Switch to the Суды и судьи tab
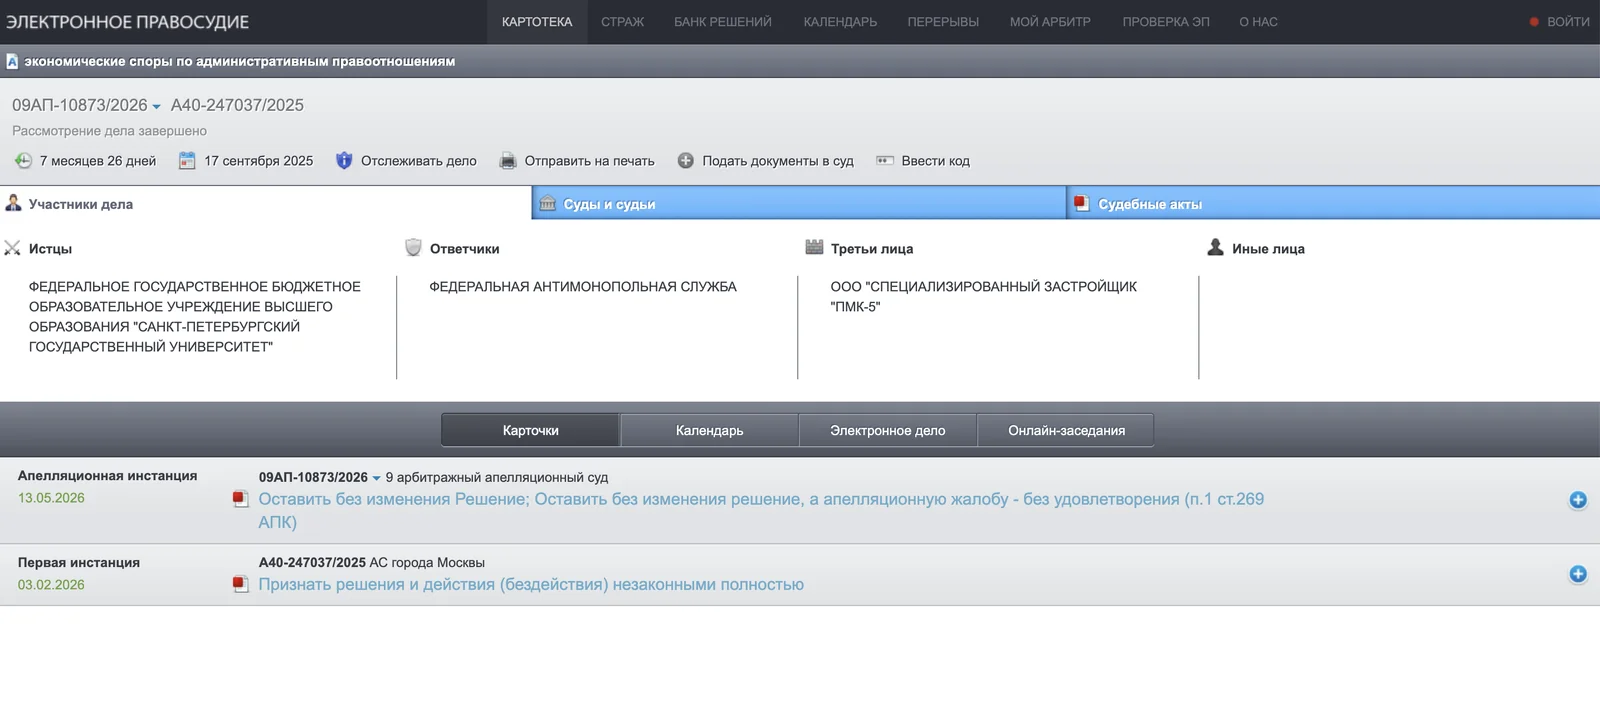Viewport: 1600px width, 703px height. coord(799,203)
